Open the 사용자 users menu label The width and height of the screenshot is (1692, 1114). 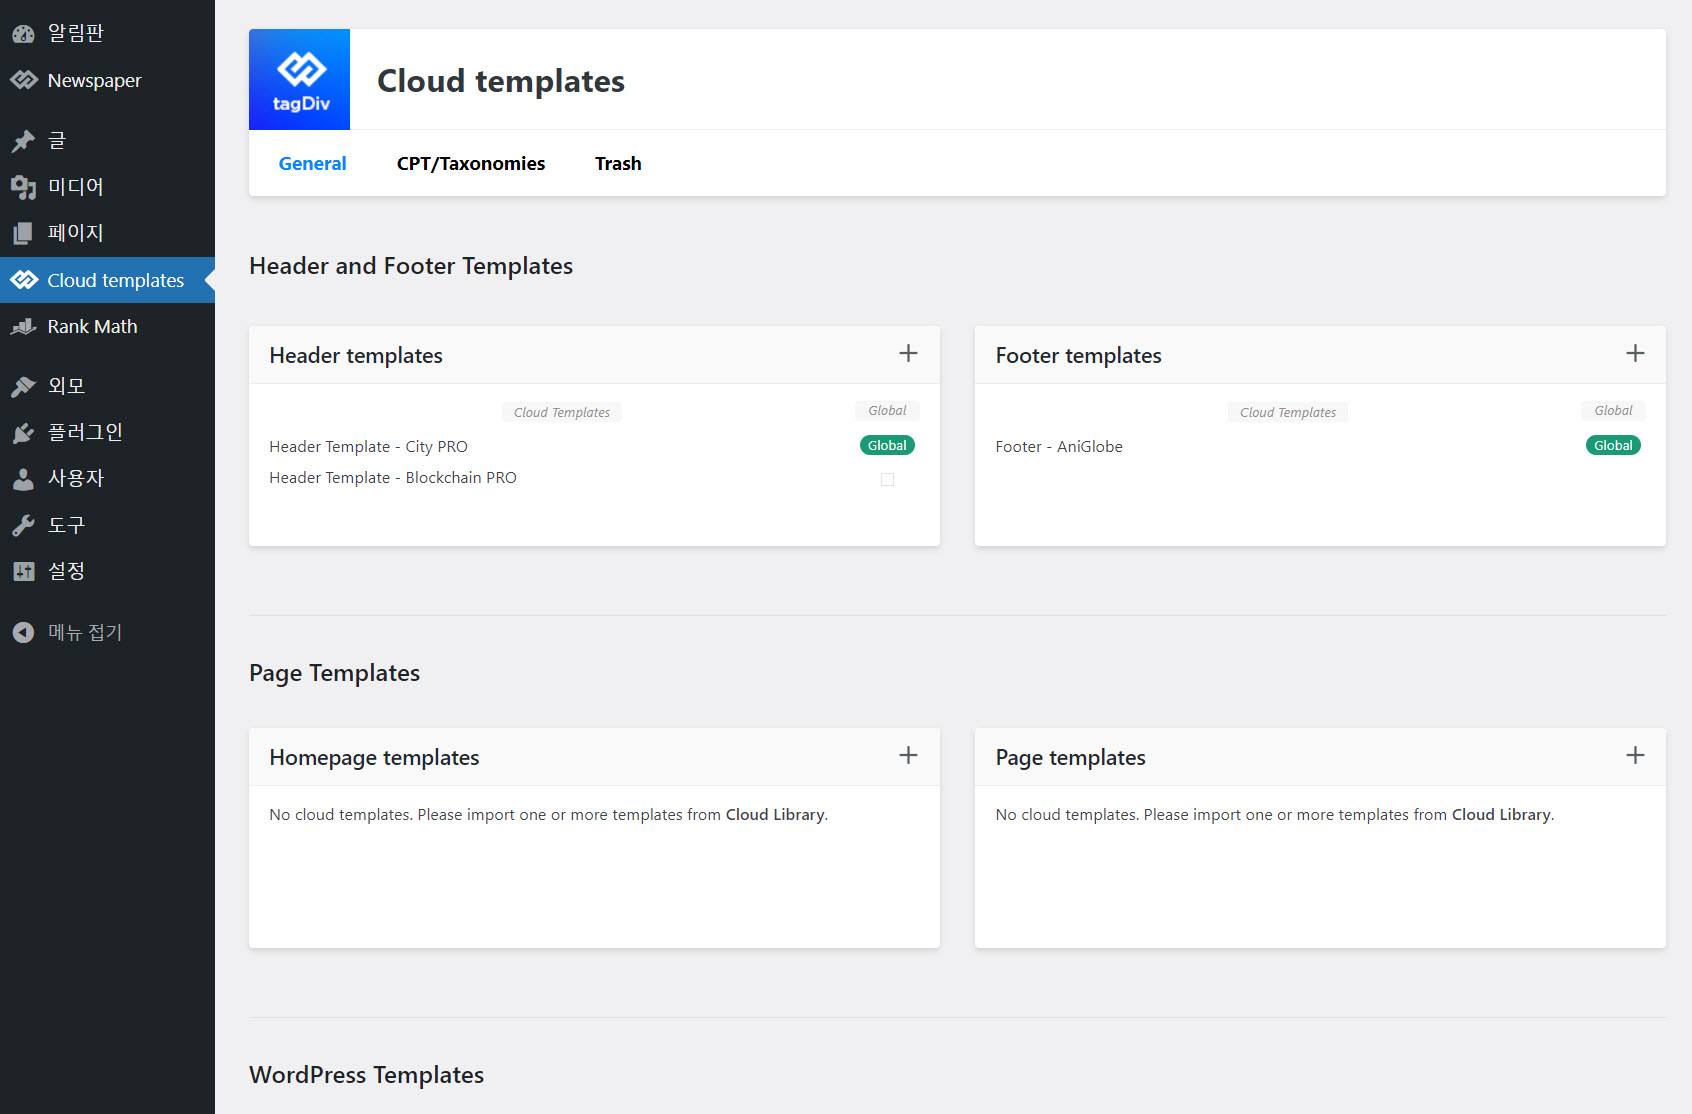(x=76, y=478)
